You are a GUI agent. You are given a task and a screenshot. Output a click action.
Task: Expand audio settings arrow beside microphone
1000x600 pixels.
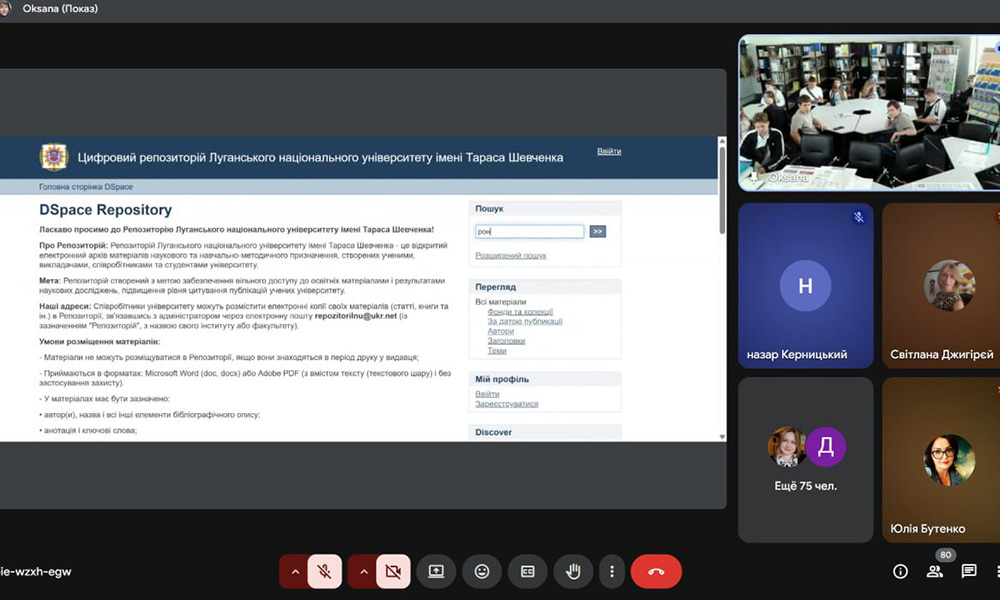[x=294, y=571]
